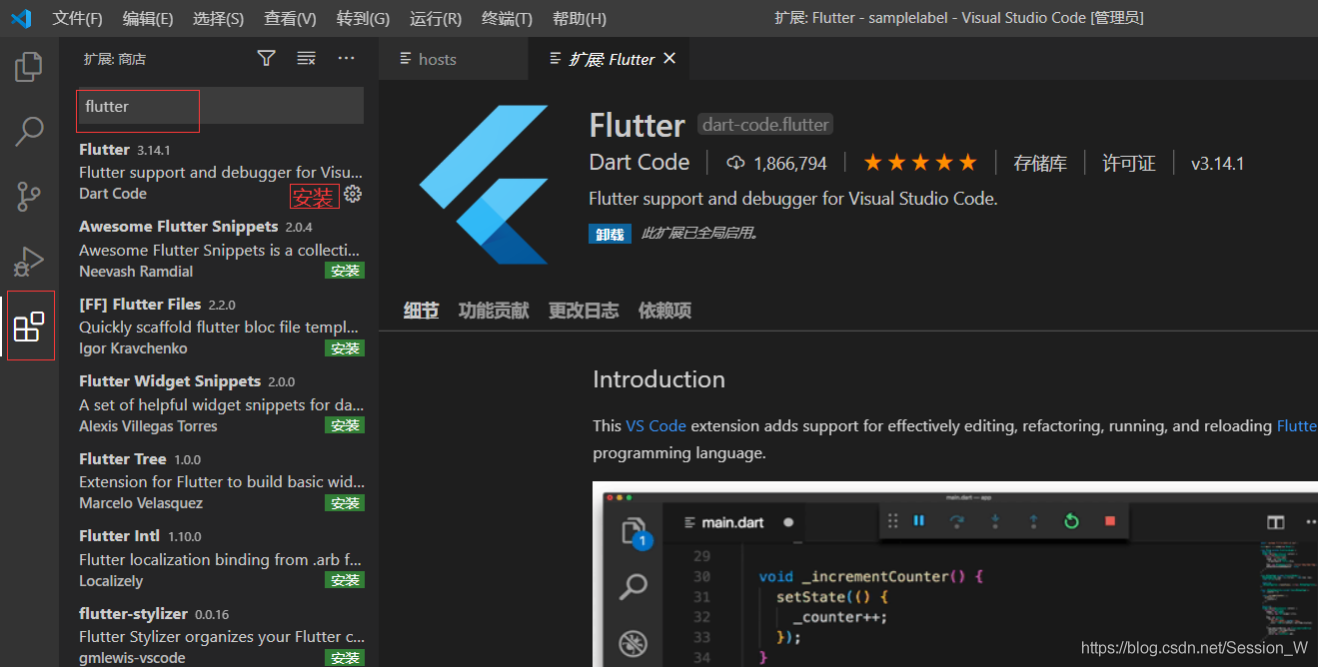Click the 卸载 uninstall button
1318x667 pixels.
point(610,234)
